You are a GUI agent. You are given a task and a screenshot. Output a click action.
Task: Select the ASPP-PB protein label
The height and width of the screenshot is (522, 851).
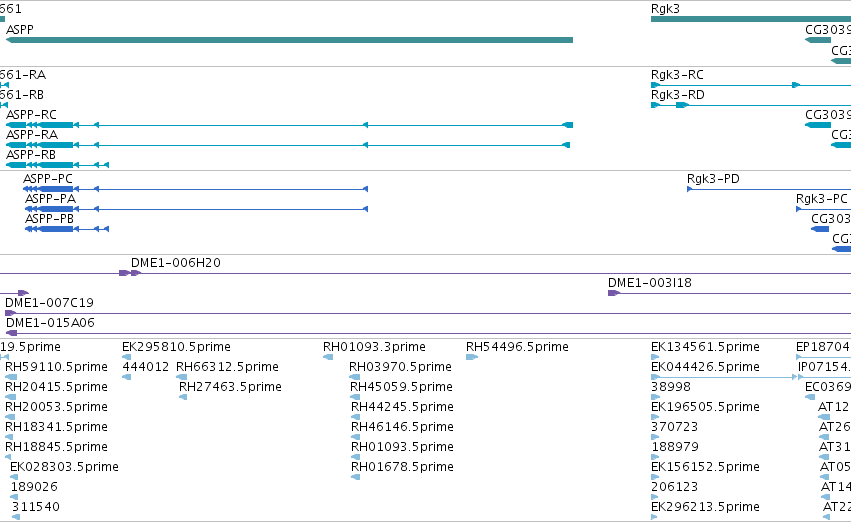49,219
